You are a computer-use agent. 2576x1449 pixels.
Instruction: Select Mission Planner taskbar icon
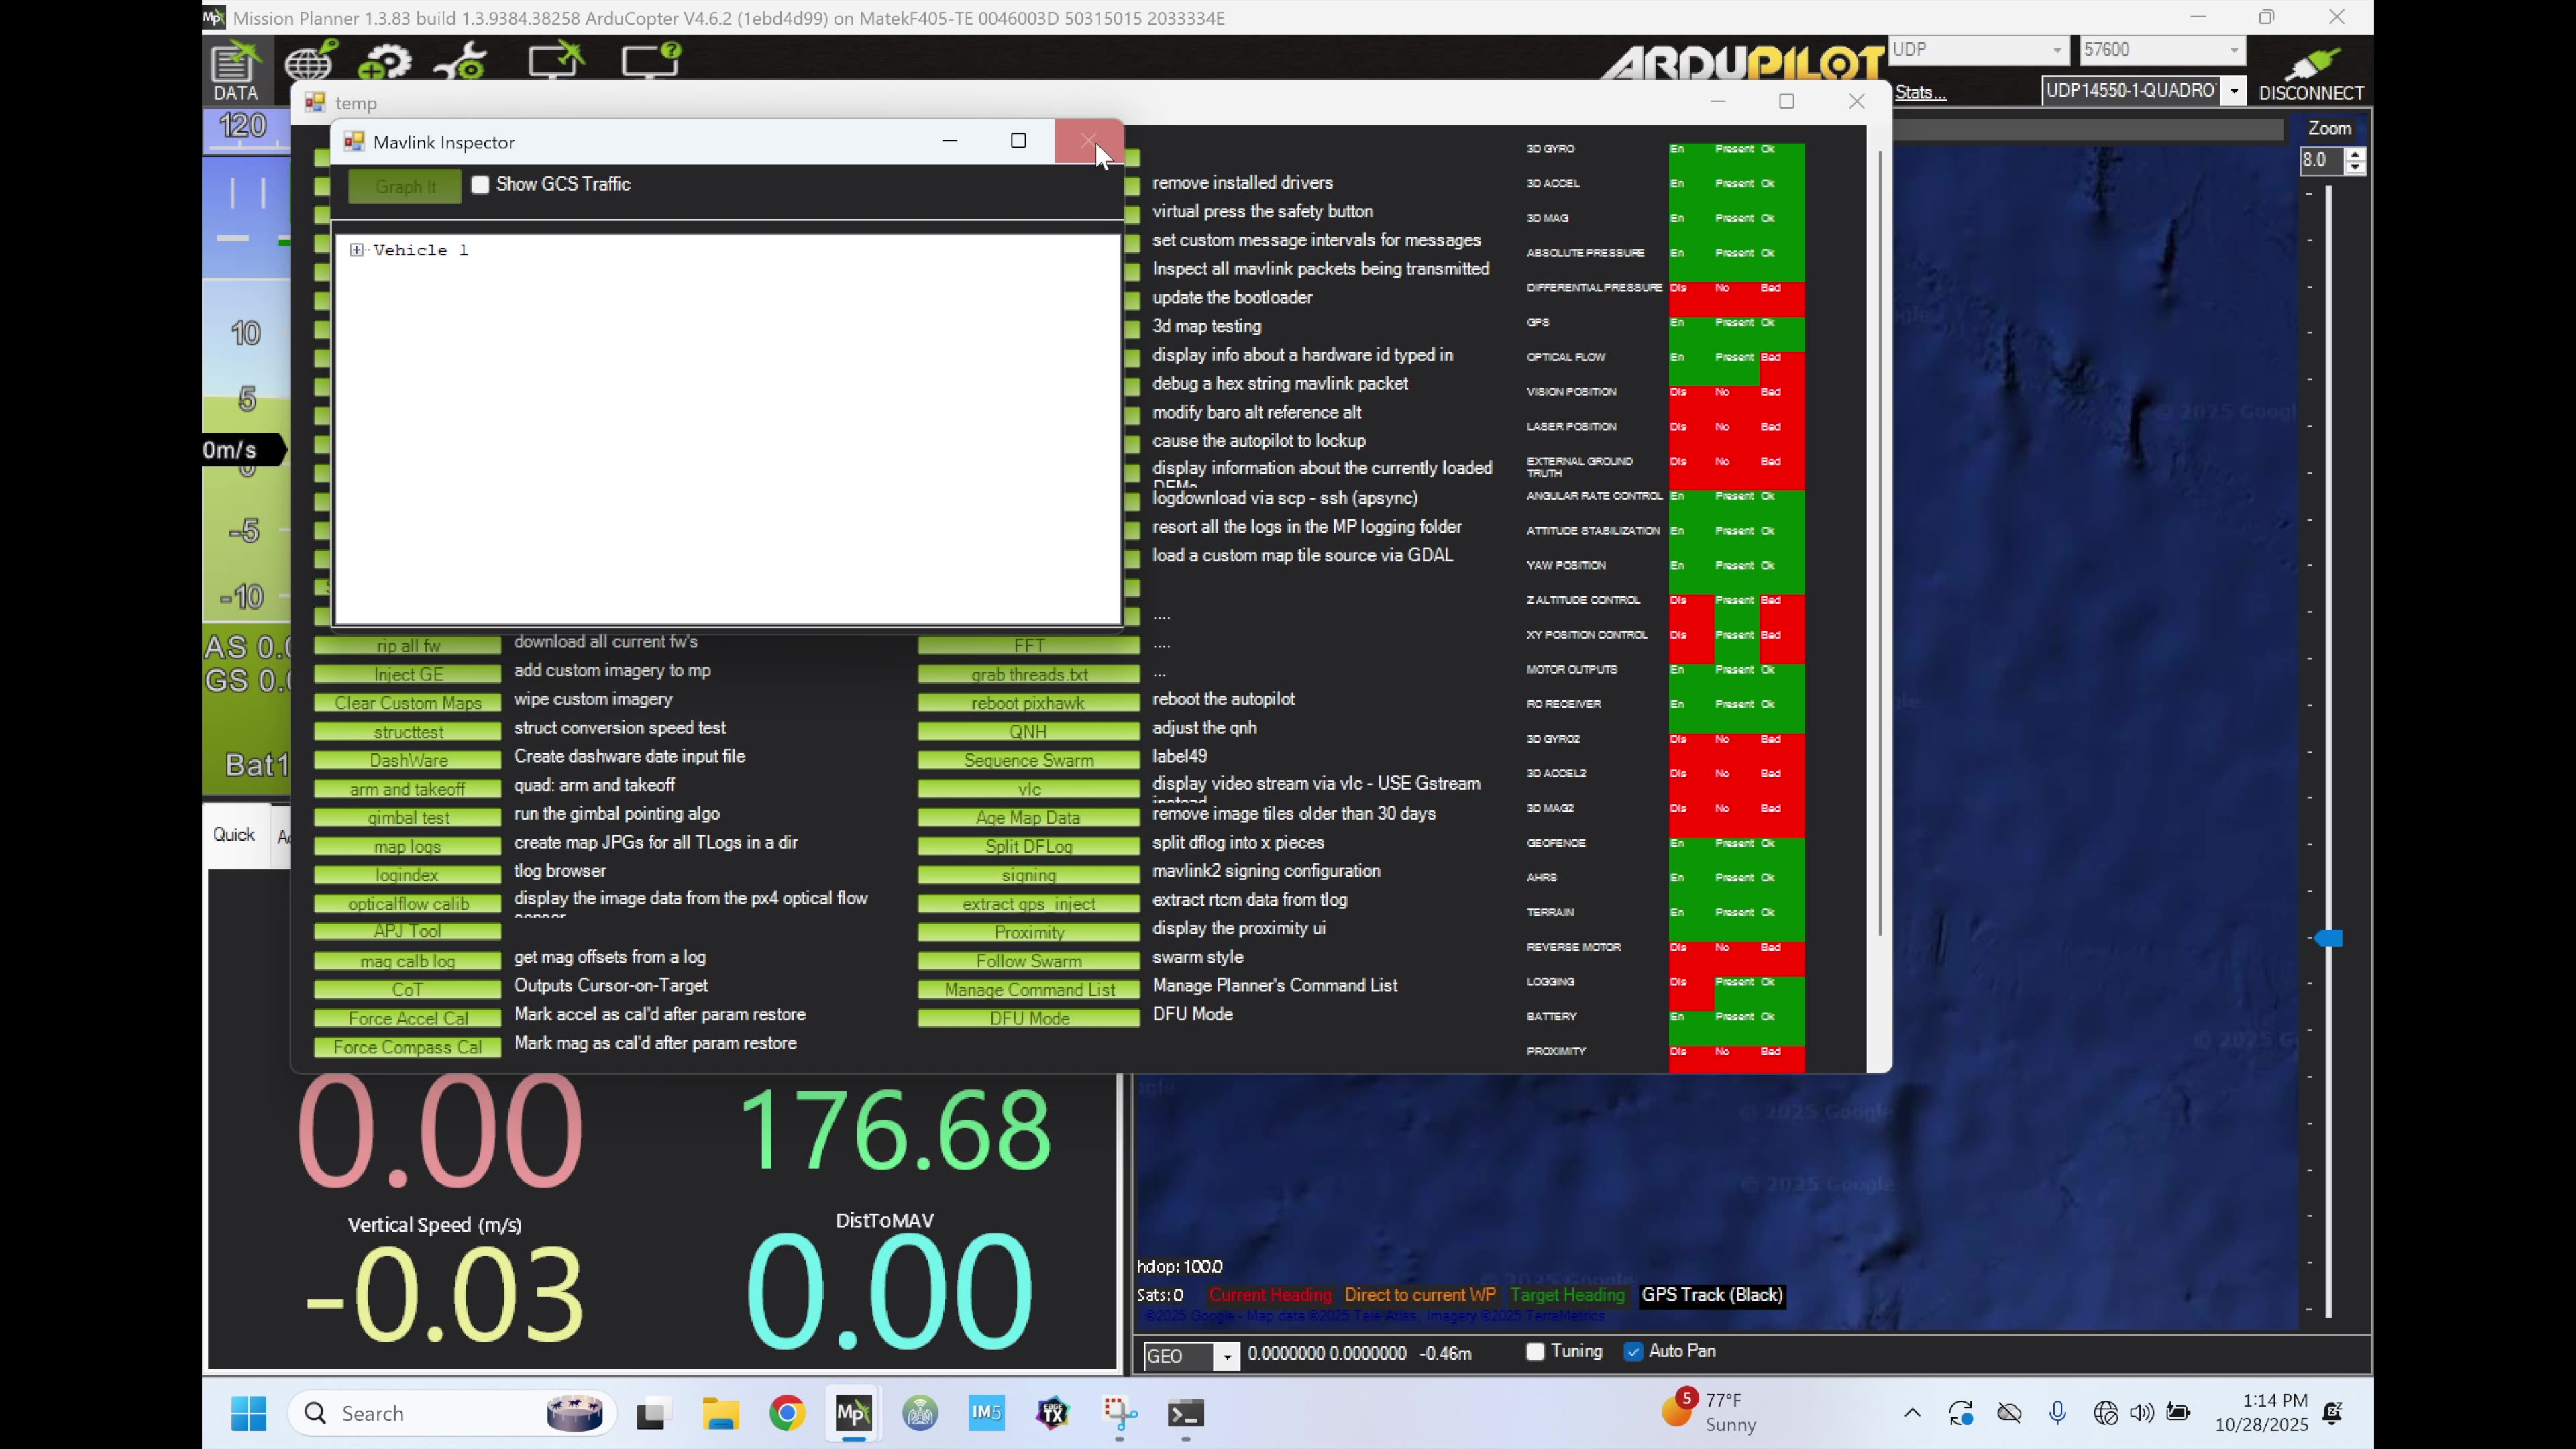click(853, 1413)
